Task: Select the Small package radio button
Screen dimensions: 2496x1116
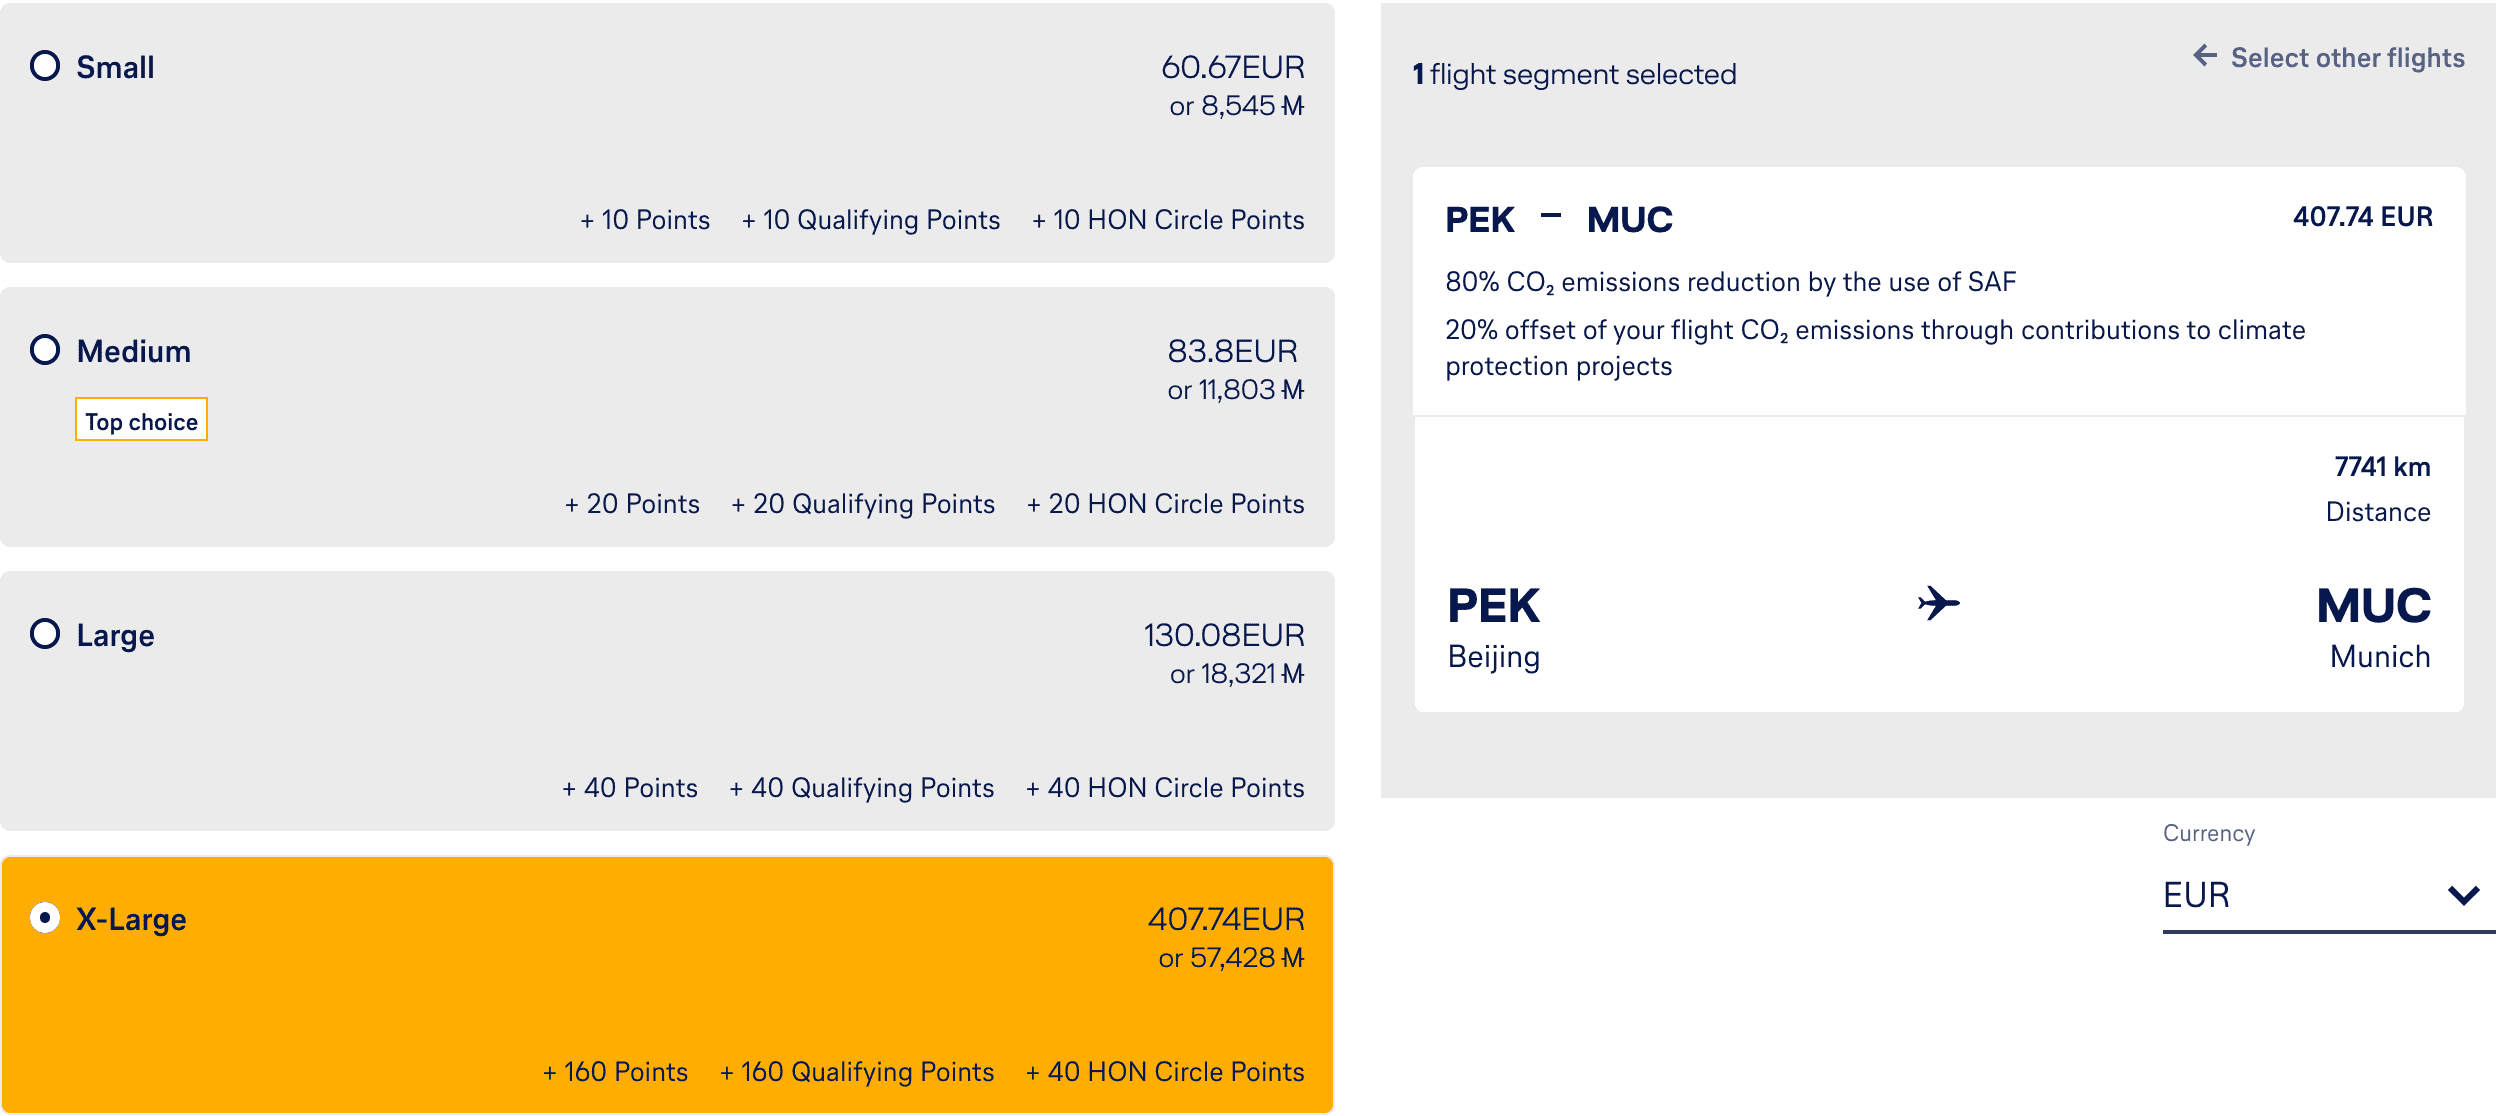Action: click(45, 66)
